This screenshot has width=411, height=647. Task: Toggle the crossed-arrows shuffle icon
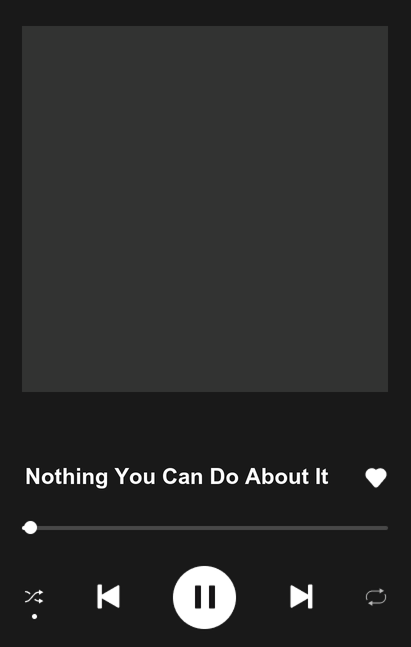pos(34,597)
